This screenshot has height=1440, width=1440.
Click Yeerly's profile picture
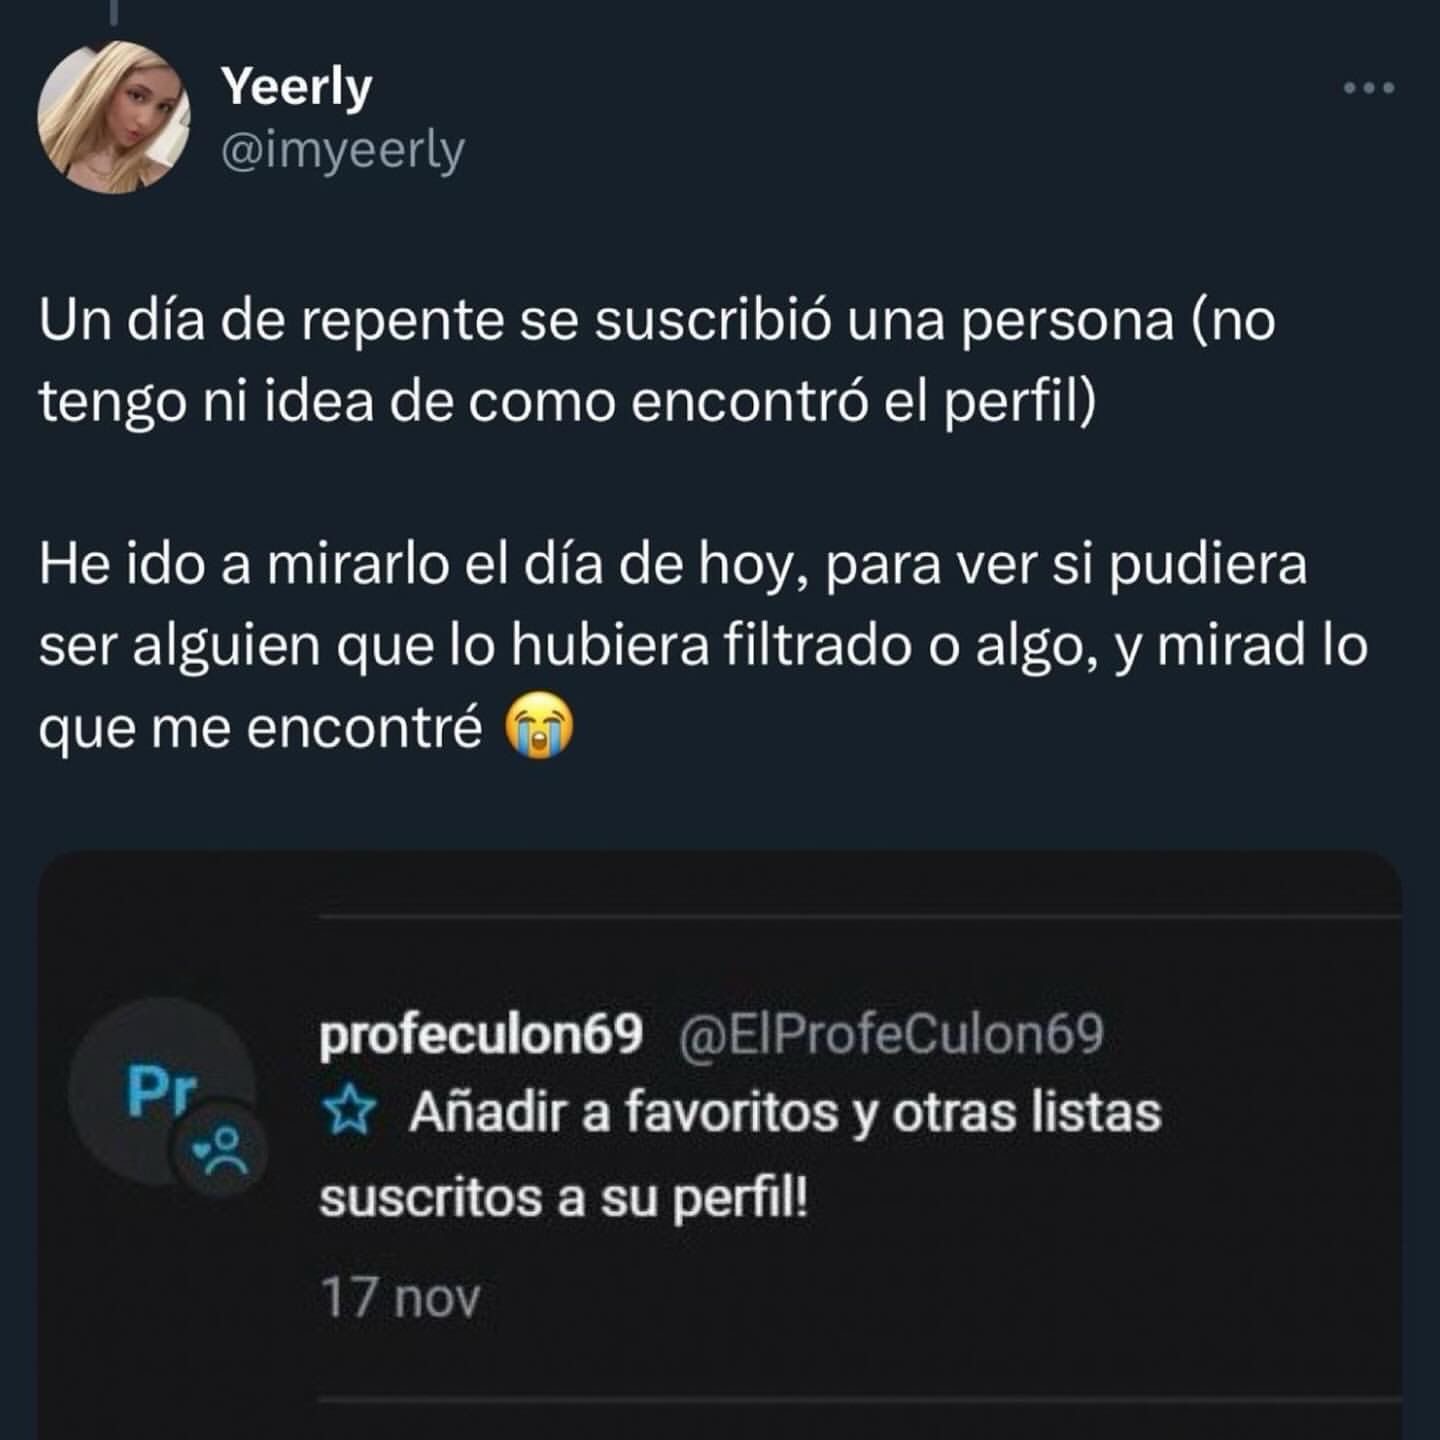click(113, 116)
